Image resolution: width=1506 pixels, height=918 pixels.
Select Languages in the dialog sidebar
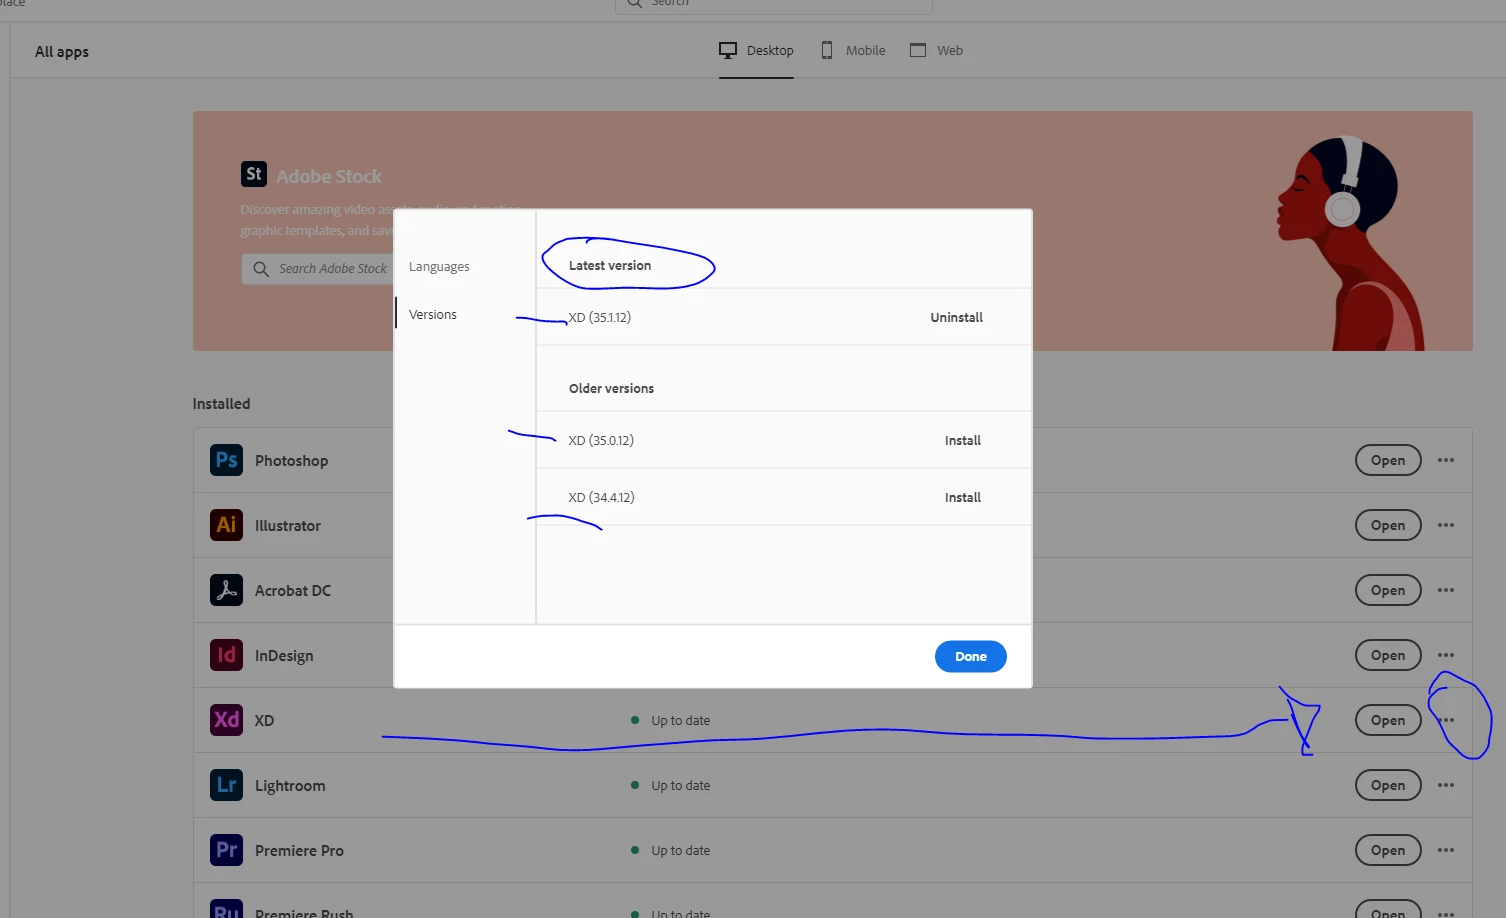point(439,267)
